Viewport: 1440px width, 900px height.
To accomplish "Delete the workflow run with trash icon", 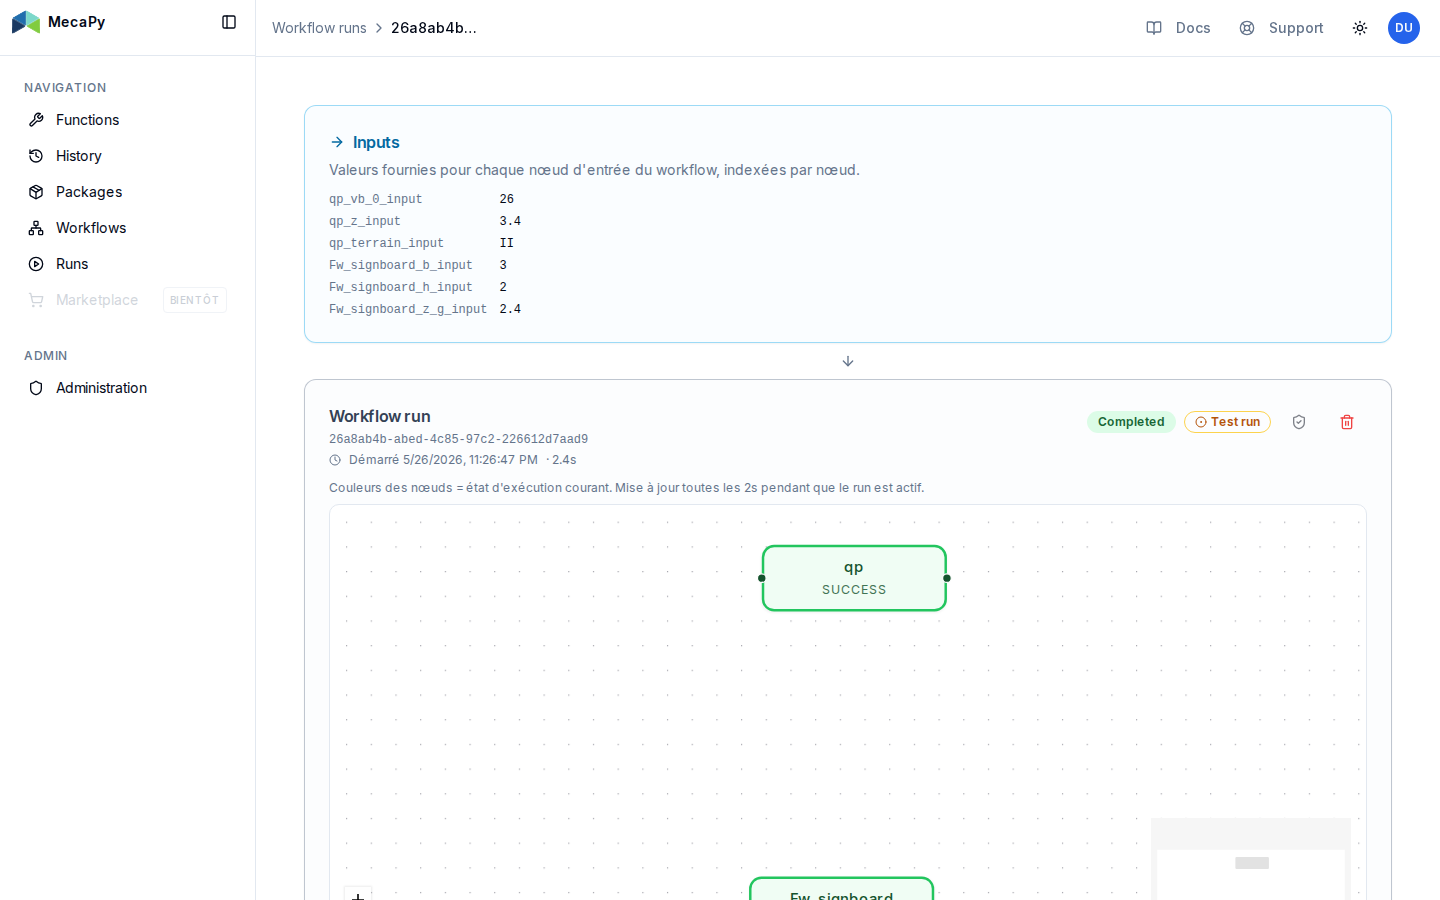I will point(1347,422).
